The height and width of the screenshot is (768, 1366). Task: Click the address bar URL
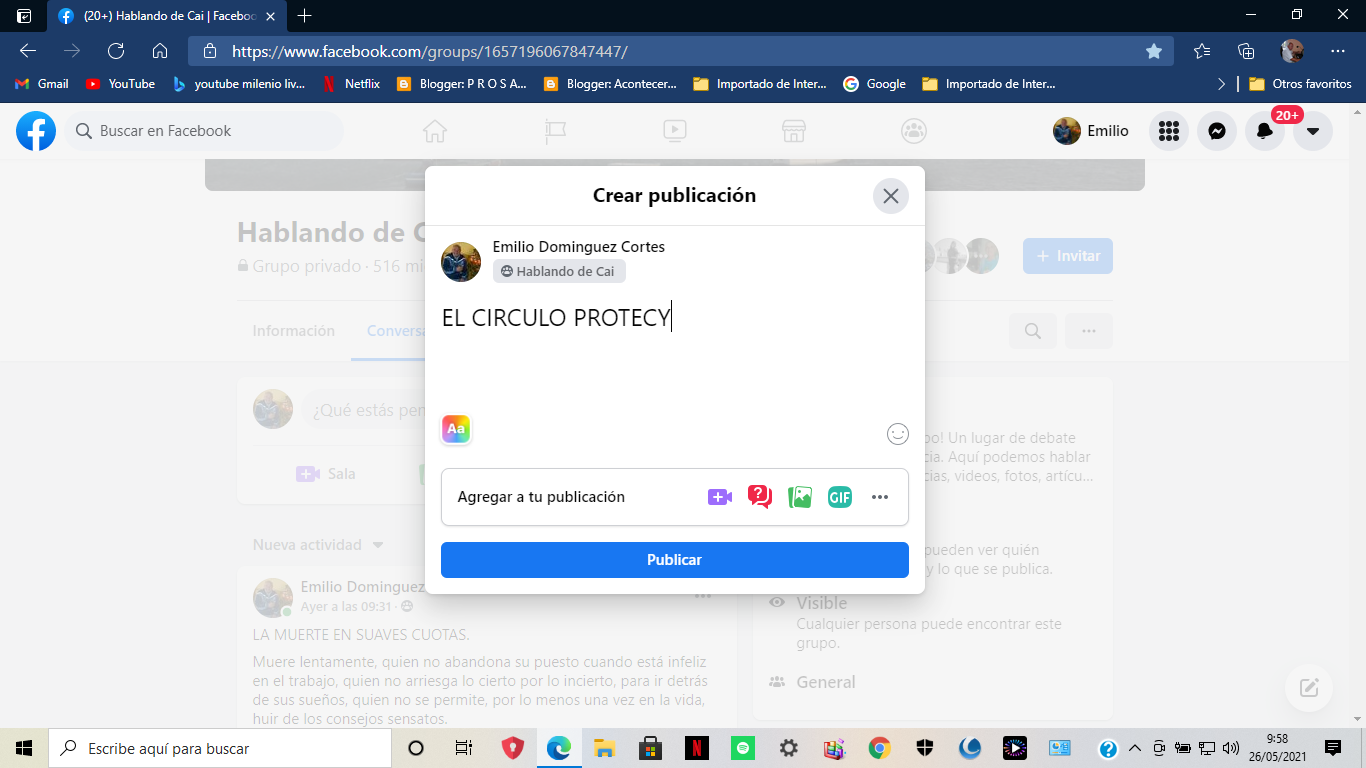[430, 51]
